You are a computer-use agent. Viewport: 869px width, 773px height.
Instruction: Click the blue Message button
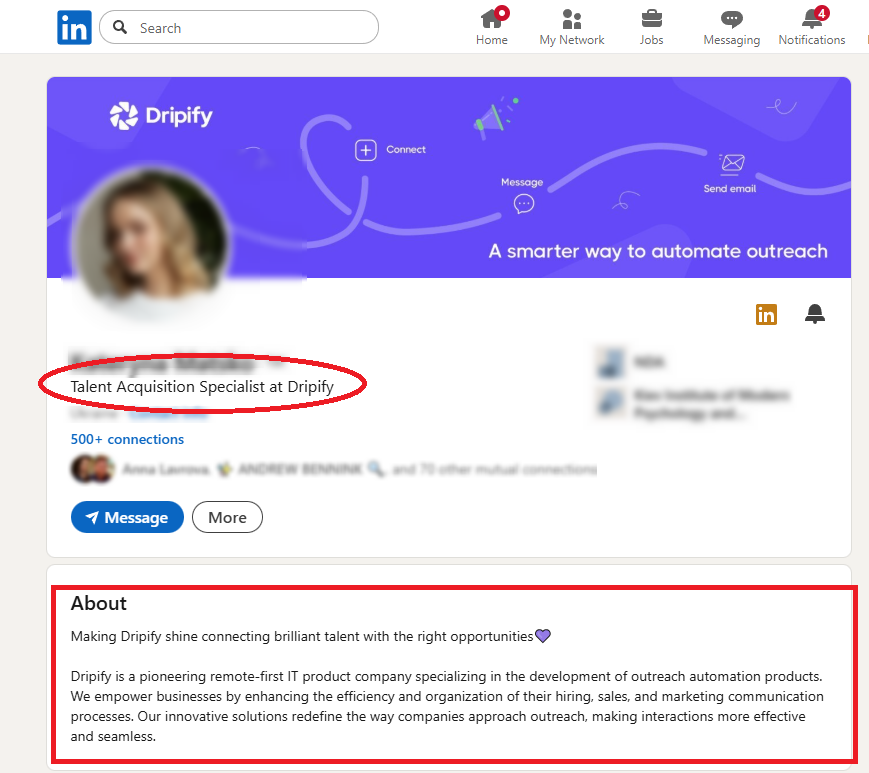click(x=127, y=517)
